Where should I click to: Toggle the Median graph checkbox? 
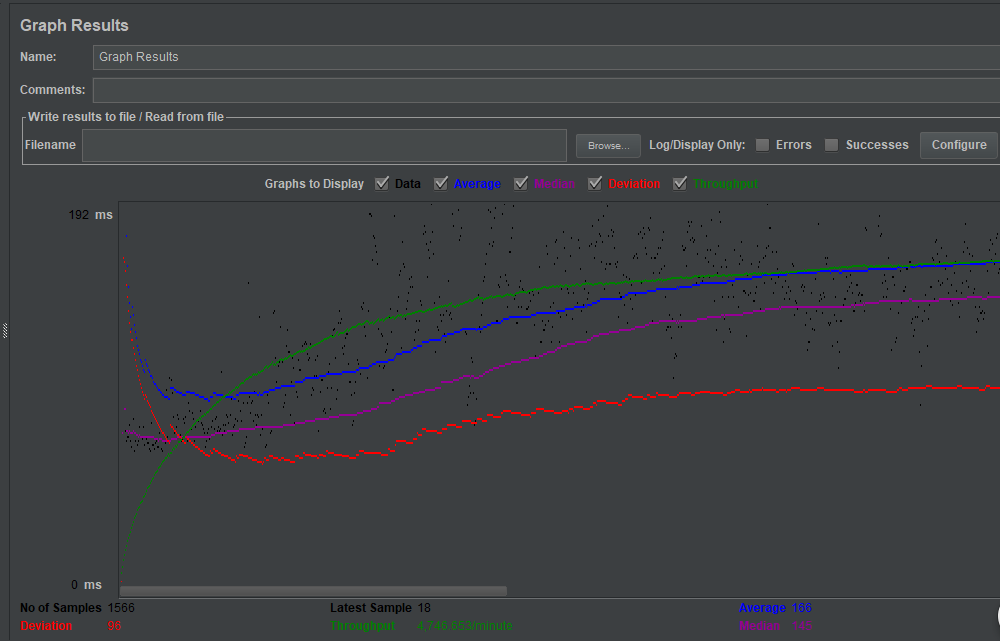coord(521,184)
